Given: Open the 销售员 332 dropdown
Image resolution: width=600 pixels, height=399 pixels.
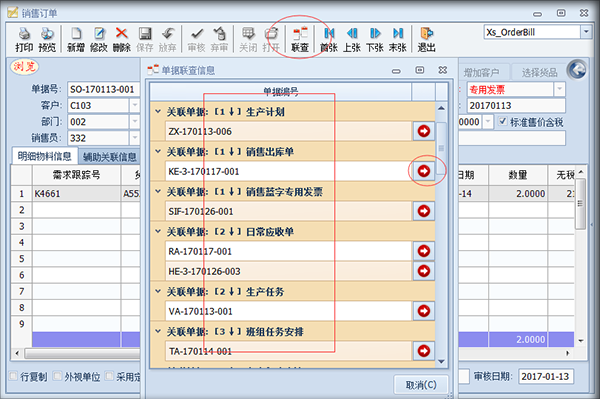Looking at the screenshot, I should coord(135,138).
